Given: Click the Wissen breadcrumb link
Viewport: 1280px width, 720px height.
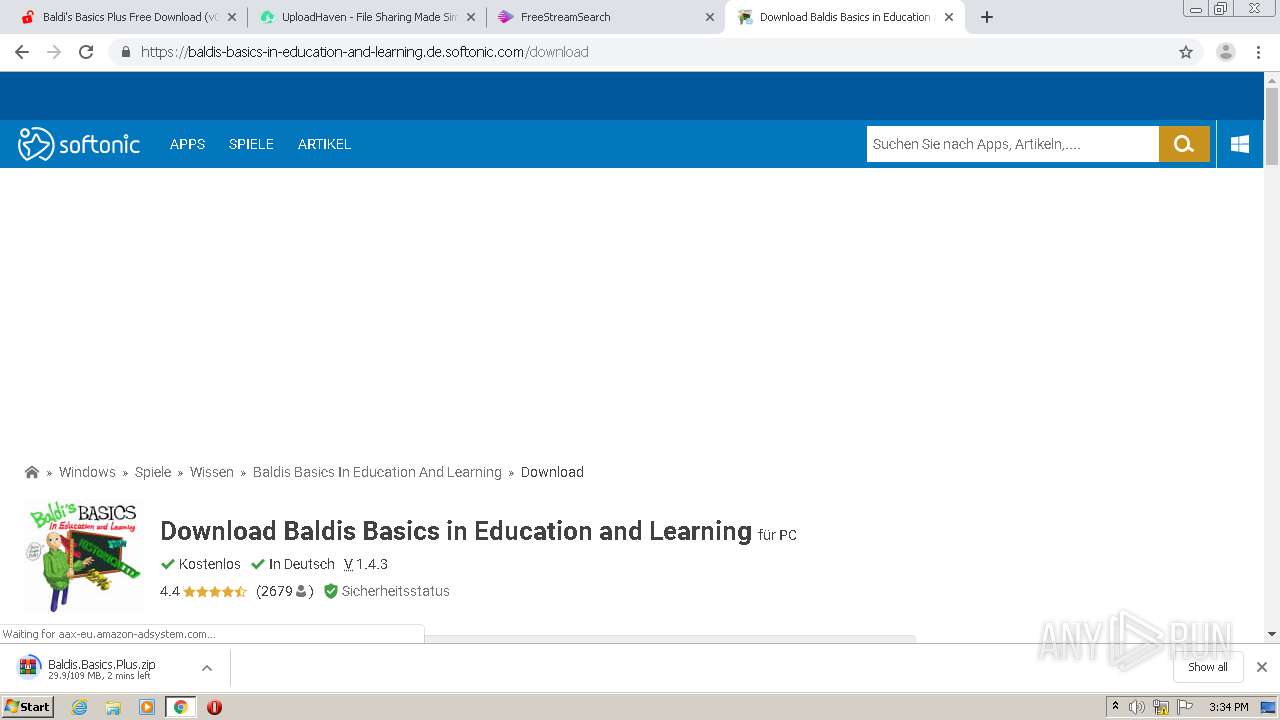Looking at the screenshot, I should pos(212,472).
